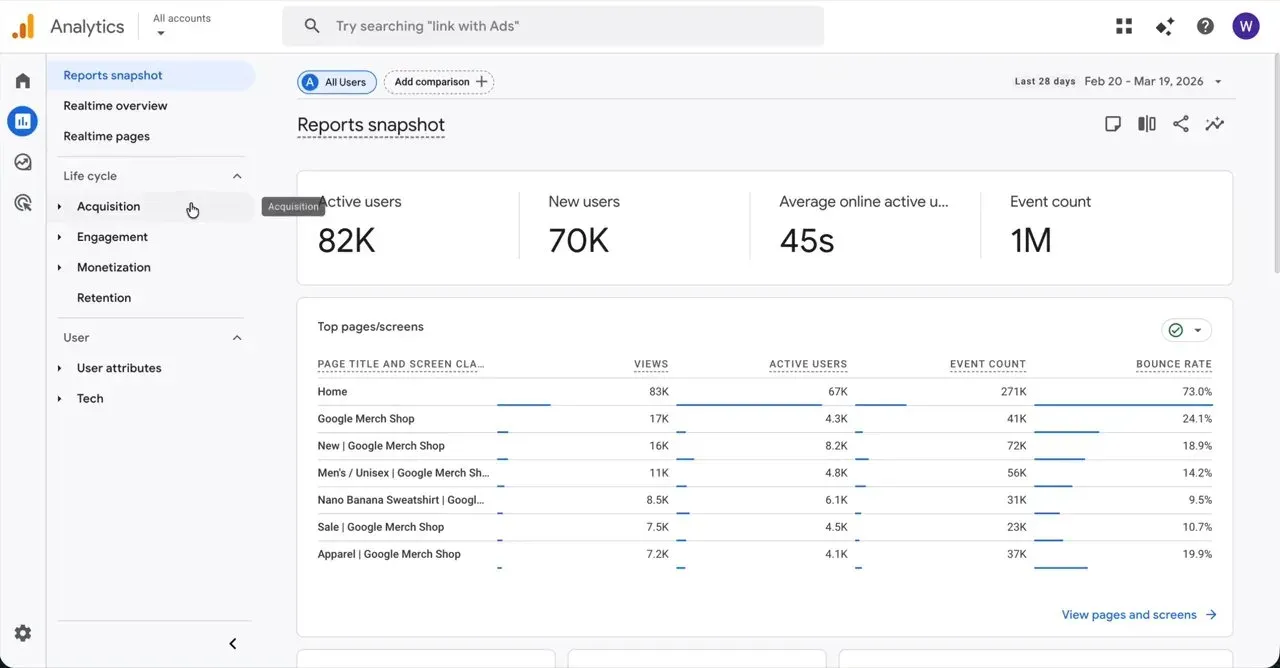
Task: Open the Google apps grid icon
Action: tap(1124, 26)
